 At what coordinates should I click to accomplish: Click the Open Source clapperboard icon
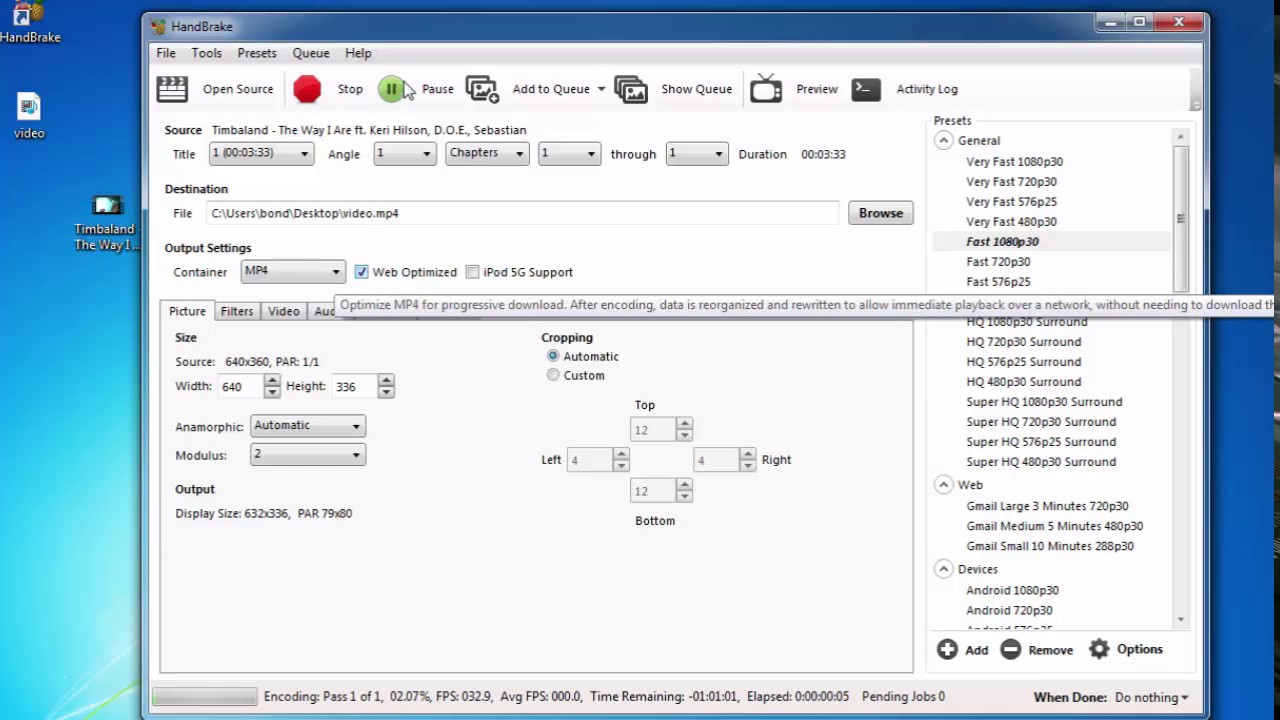tap(172, 89)
